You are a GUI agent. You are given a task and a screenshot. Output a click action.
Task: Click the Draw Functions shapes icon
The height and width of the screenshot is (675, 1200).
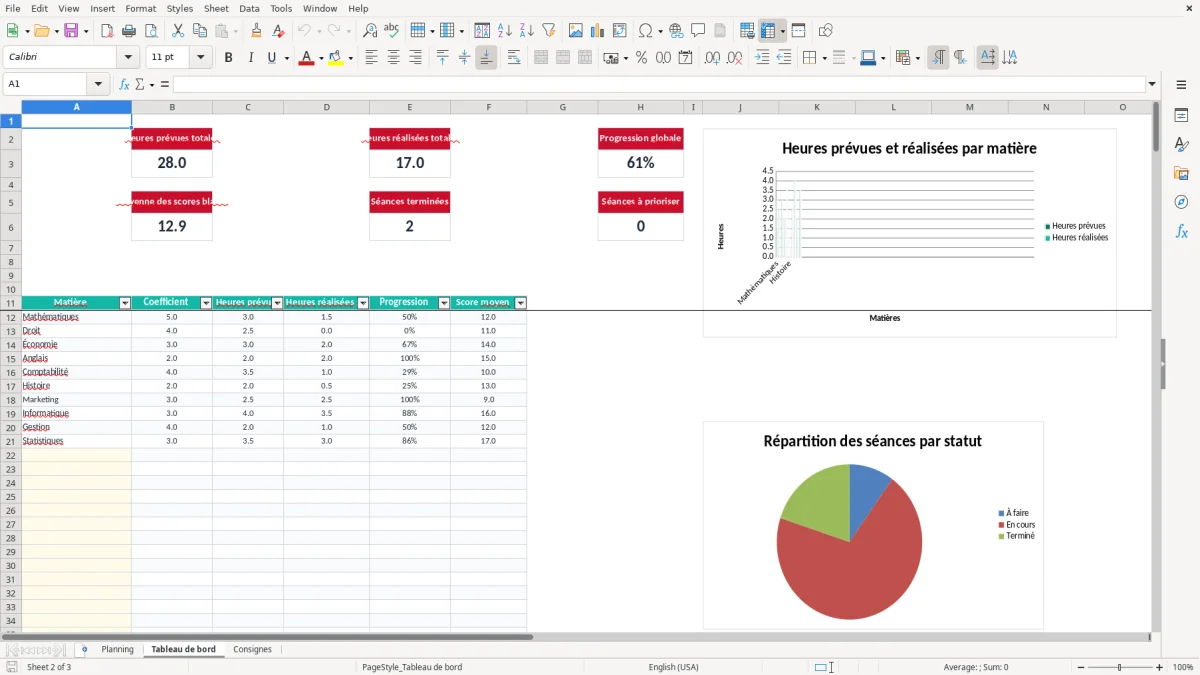826,31
